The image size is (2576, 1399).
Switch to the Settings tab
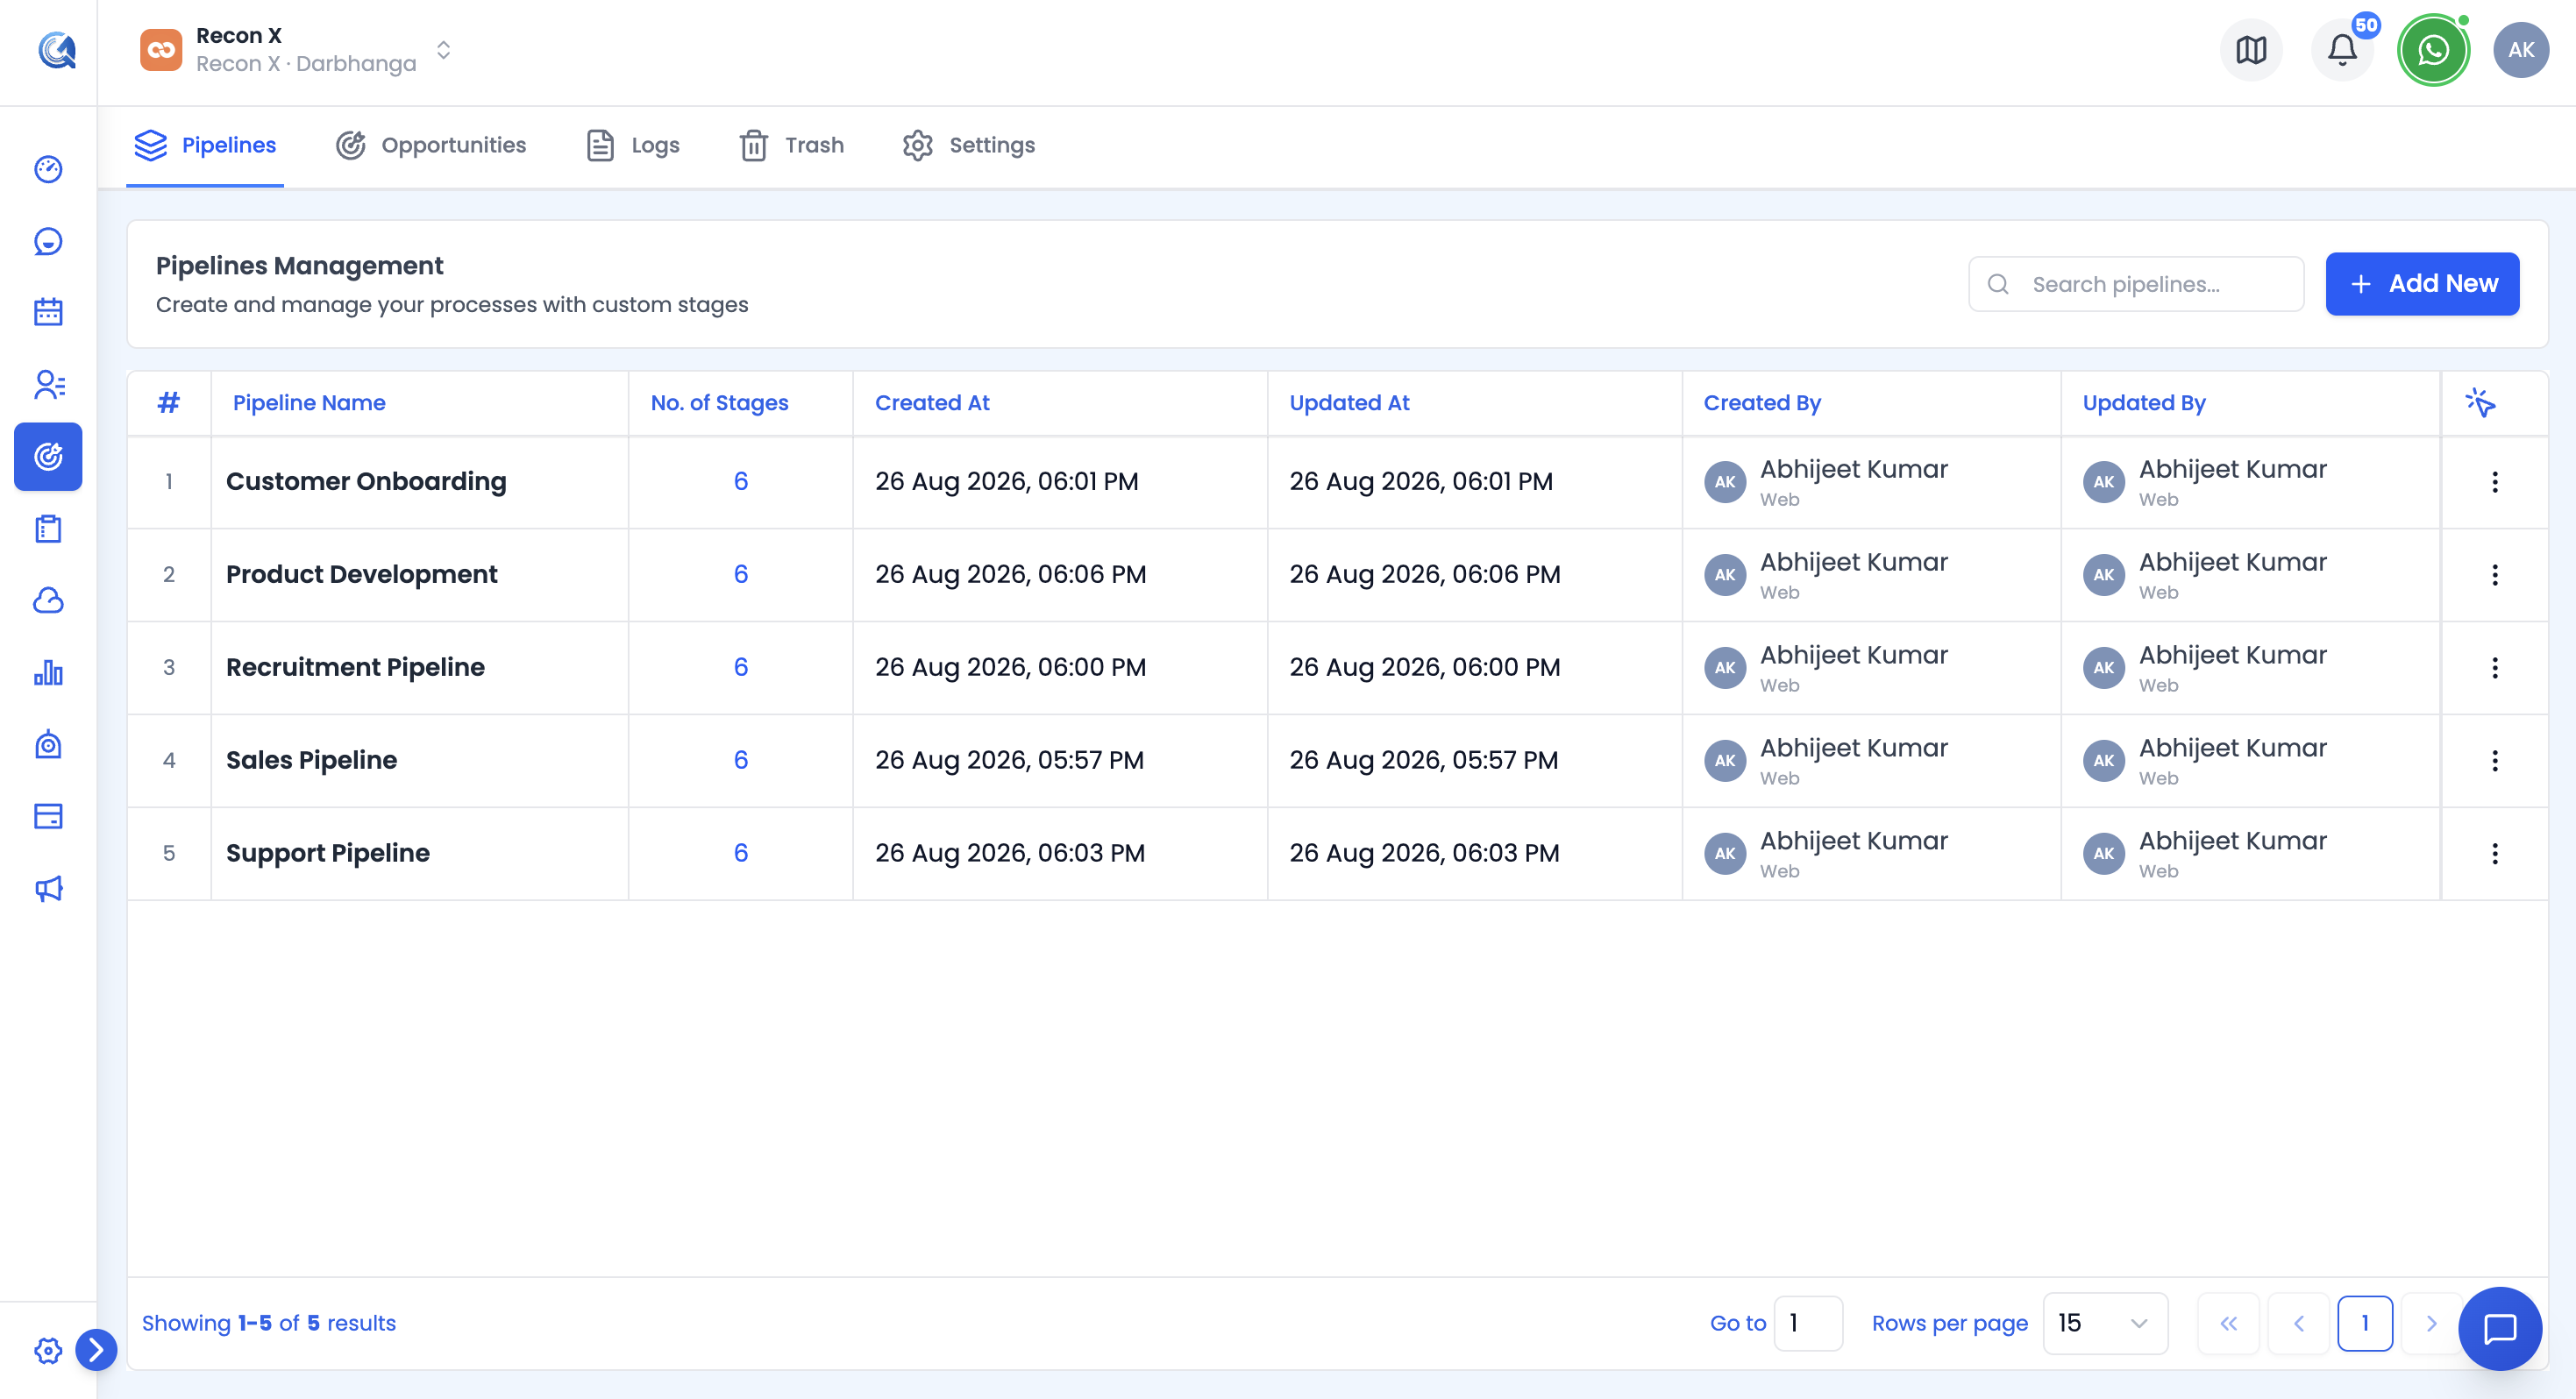968,145
